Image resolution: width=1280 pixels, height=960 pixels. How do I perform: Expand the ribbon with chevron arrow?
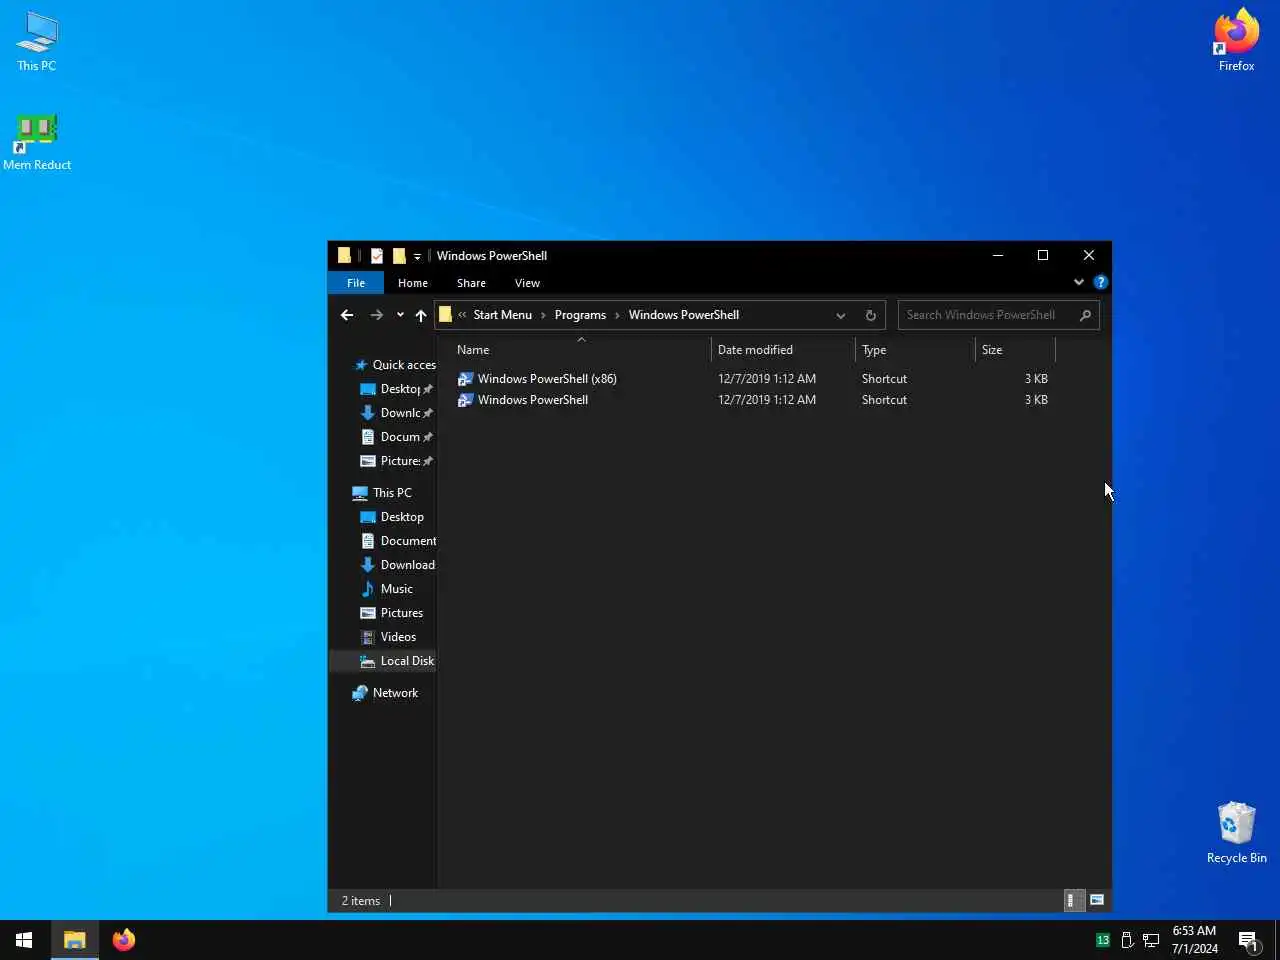tap(1079, 283)
